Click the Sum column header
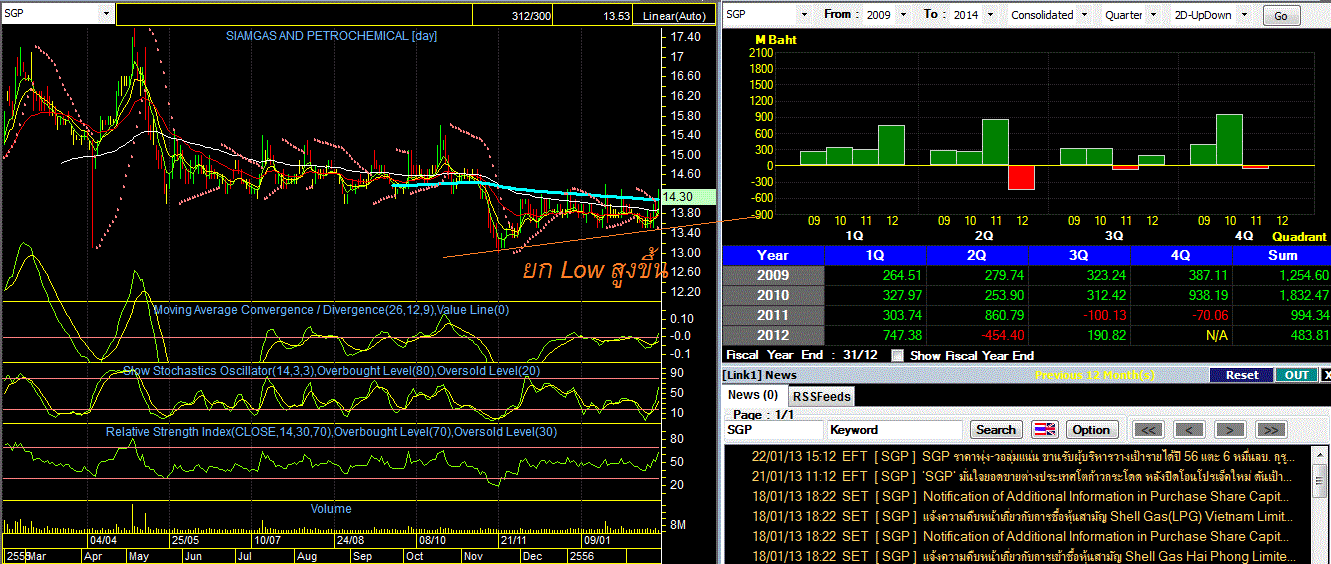Image resolution: width=1331 pixels, height=564 pixels. coord(1282,255)
